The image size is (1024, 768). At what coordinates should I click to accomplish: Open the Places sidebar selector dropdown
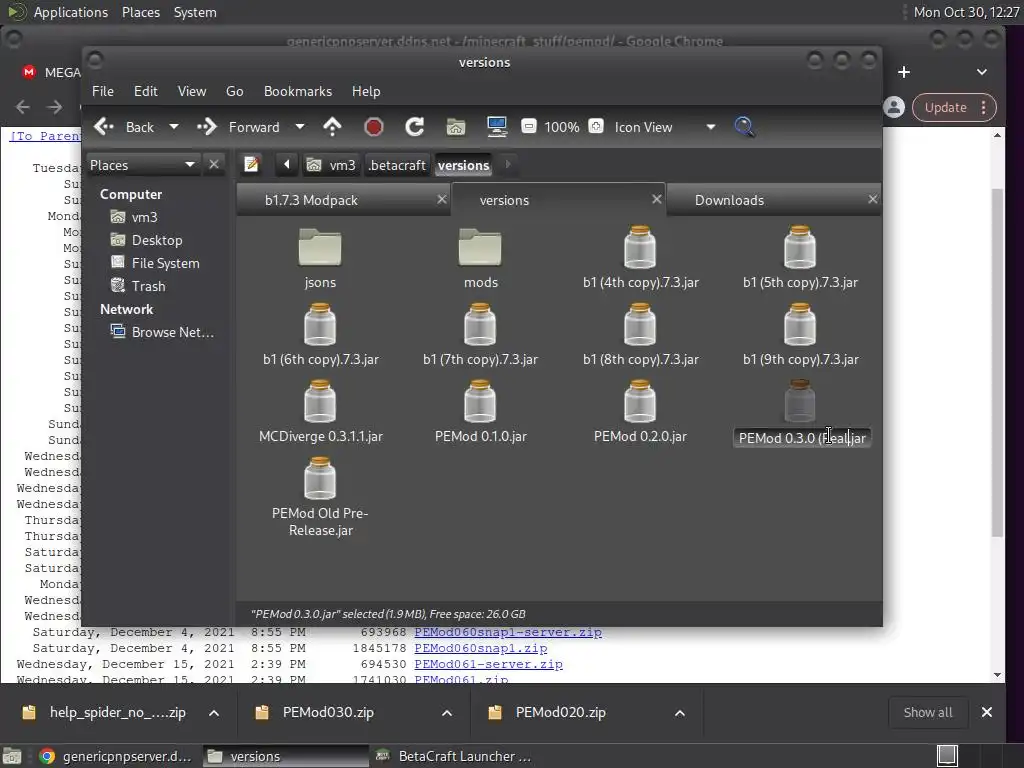point(143,165)
